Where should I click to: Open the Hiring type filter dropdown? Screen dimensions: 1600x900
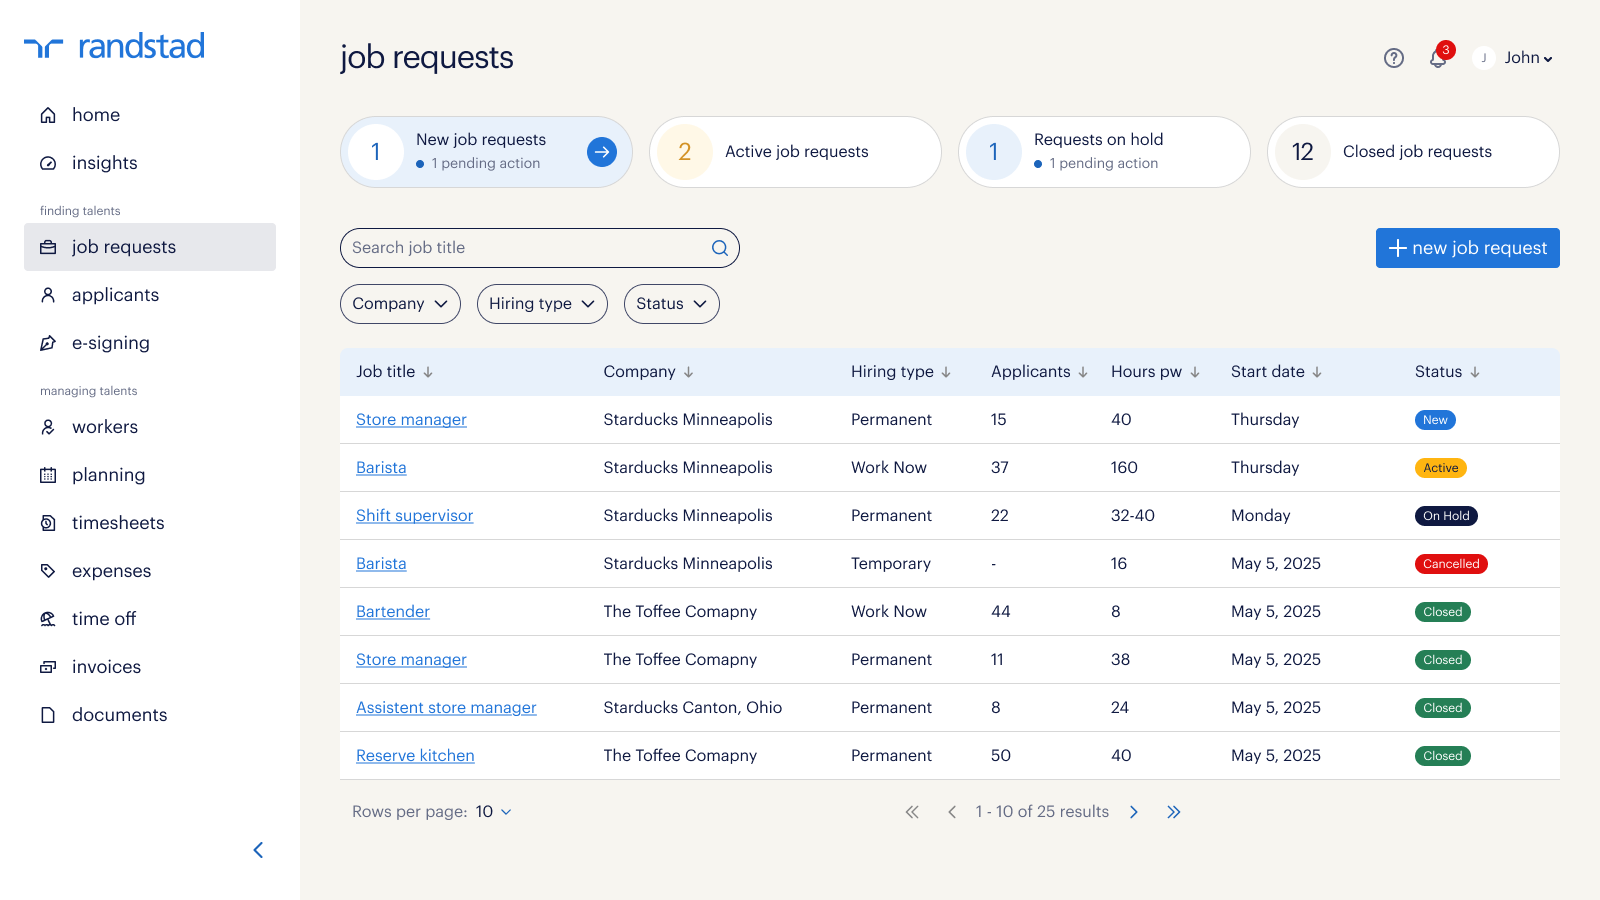(x=542, y=304)
